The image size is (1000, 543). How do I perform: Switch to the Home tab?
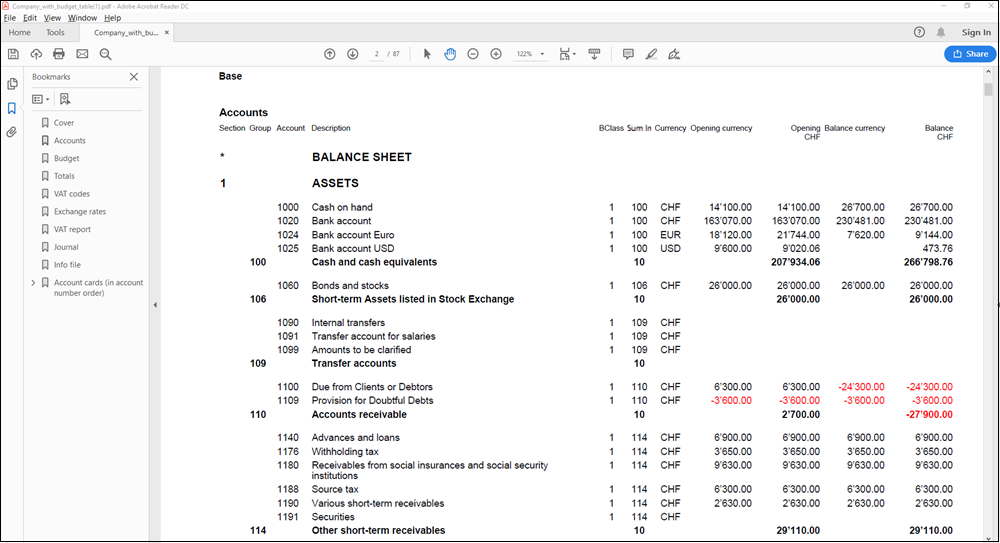click(x=19, y=33)
